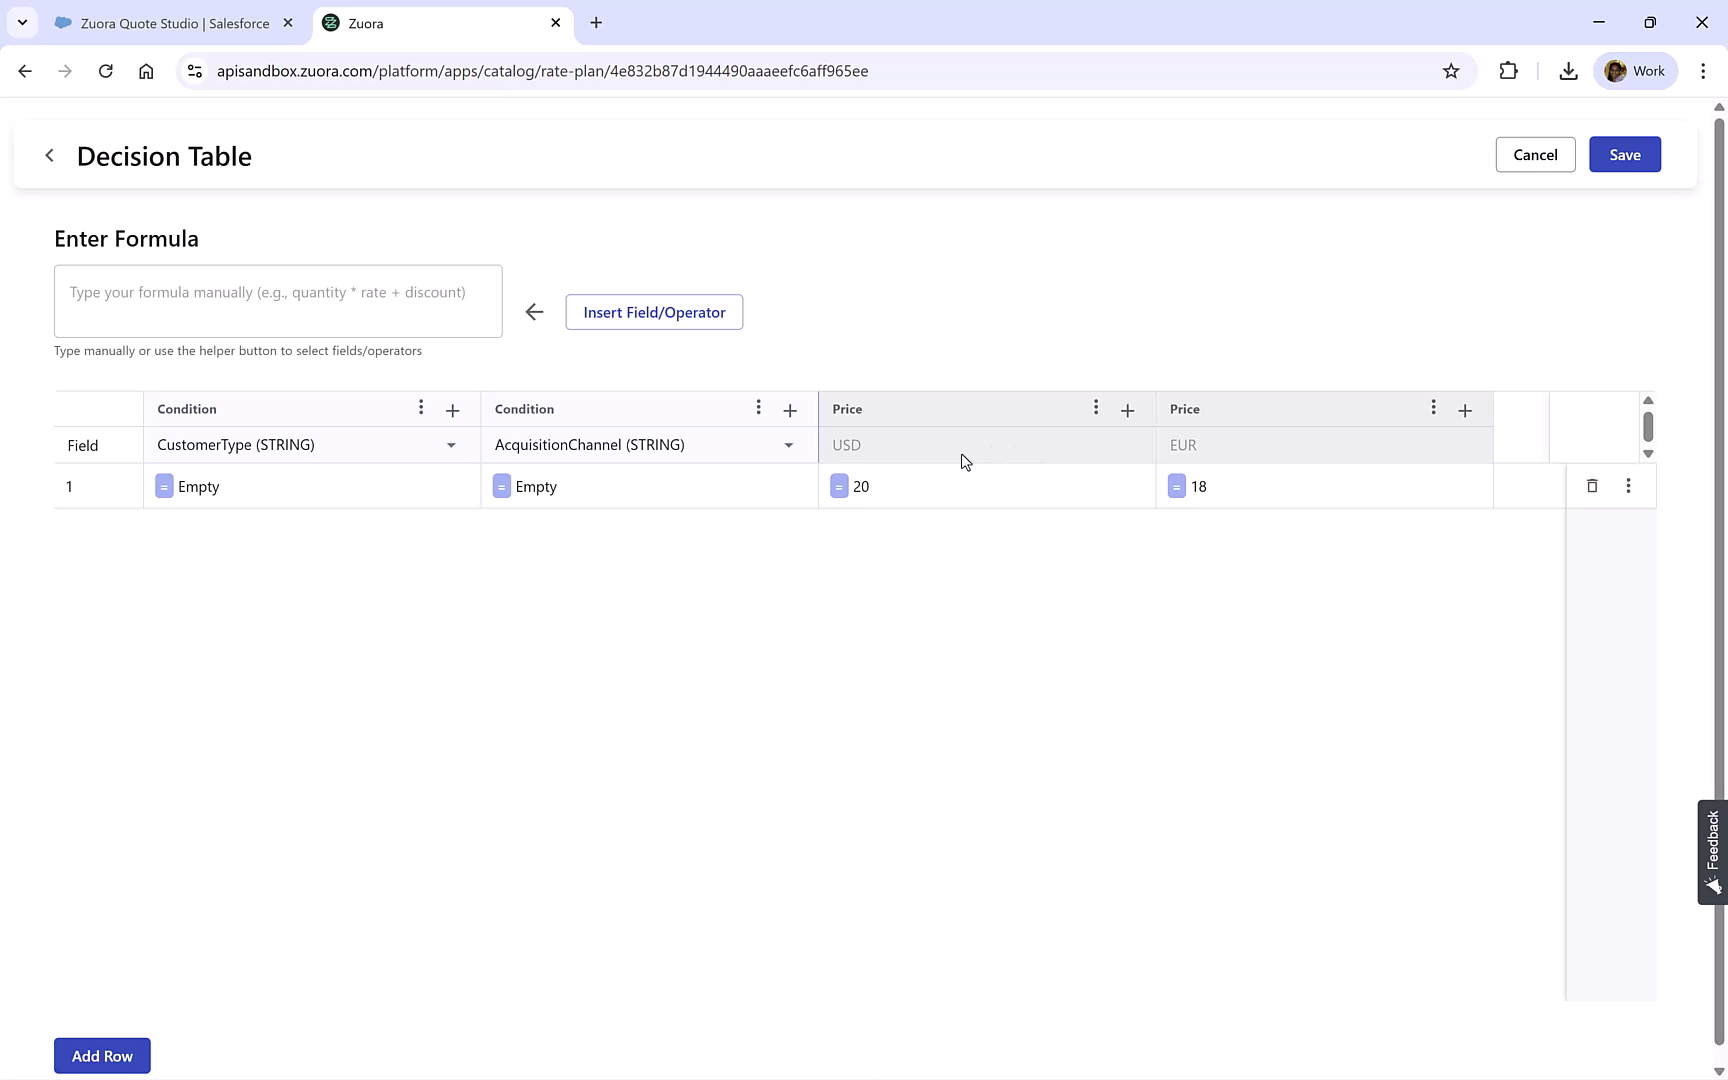Image resolution: width=1728 pixels, height=1080 pixels.
Task: Click the Insert Field/Operator button
Action: (x=654, y=311)
